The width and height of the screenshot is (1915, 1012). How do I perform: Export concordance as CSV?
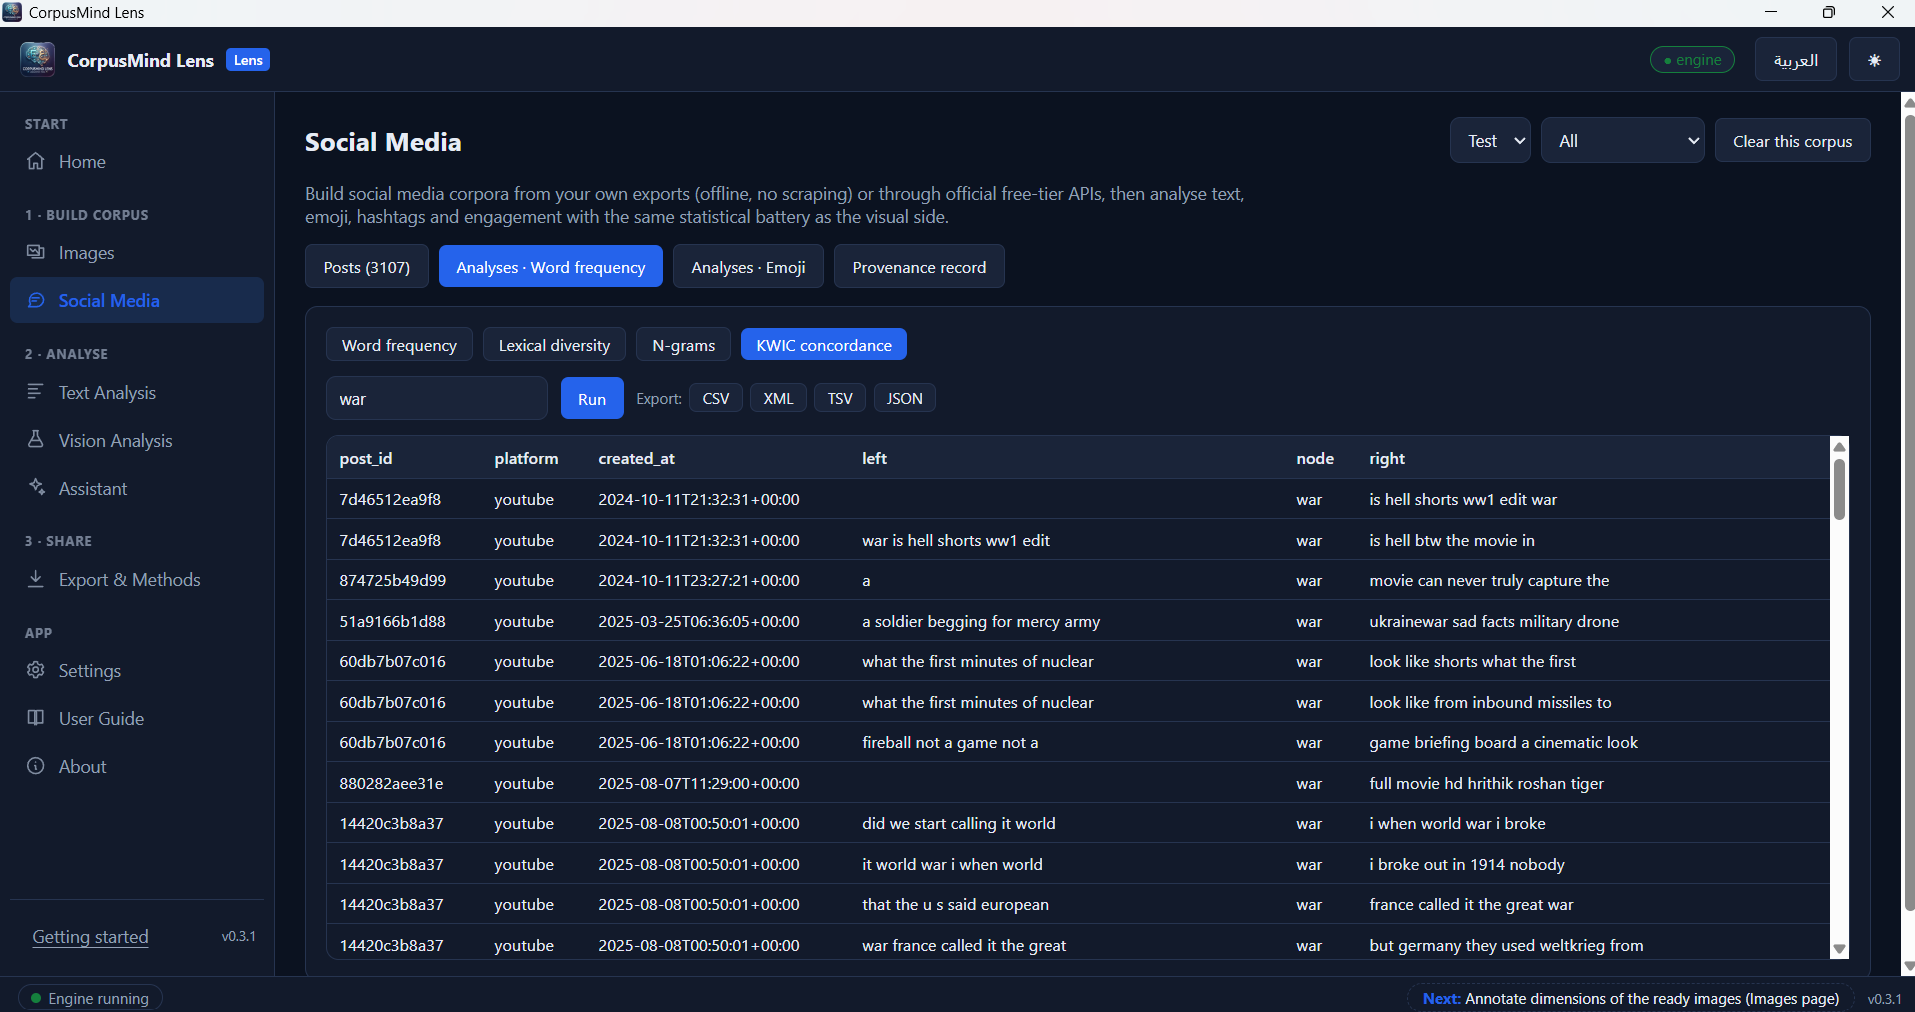click(716, 398)
